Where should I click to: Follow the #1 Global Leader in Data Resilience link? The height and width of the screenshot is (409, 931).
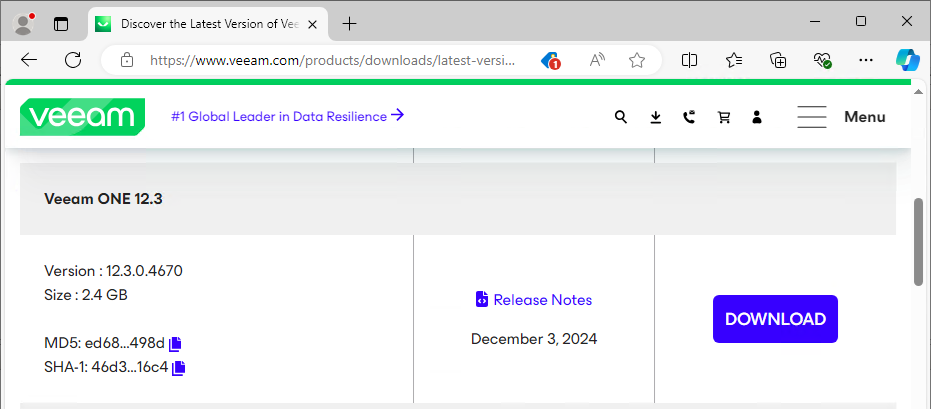click(287, 116)
